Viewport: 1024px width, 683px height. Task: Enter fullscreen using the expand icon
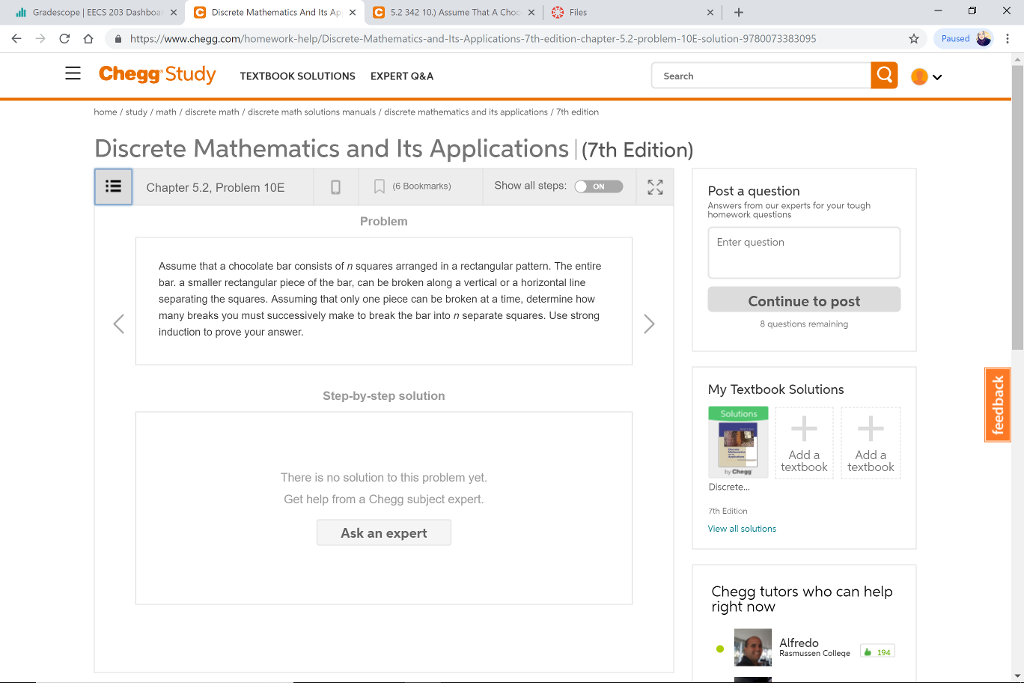(654, 186)
